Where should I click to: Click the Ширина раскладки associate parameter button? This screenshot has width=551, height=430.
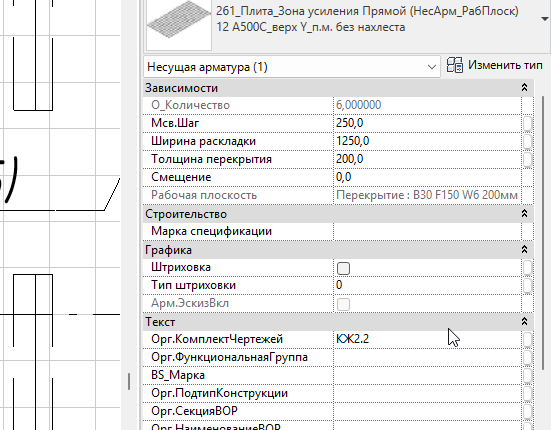527,141
